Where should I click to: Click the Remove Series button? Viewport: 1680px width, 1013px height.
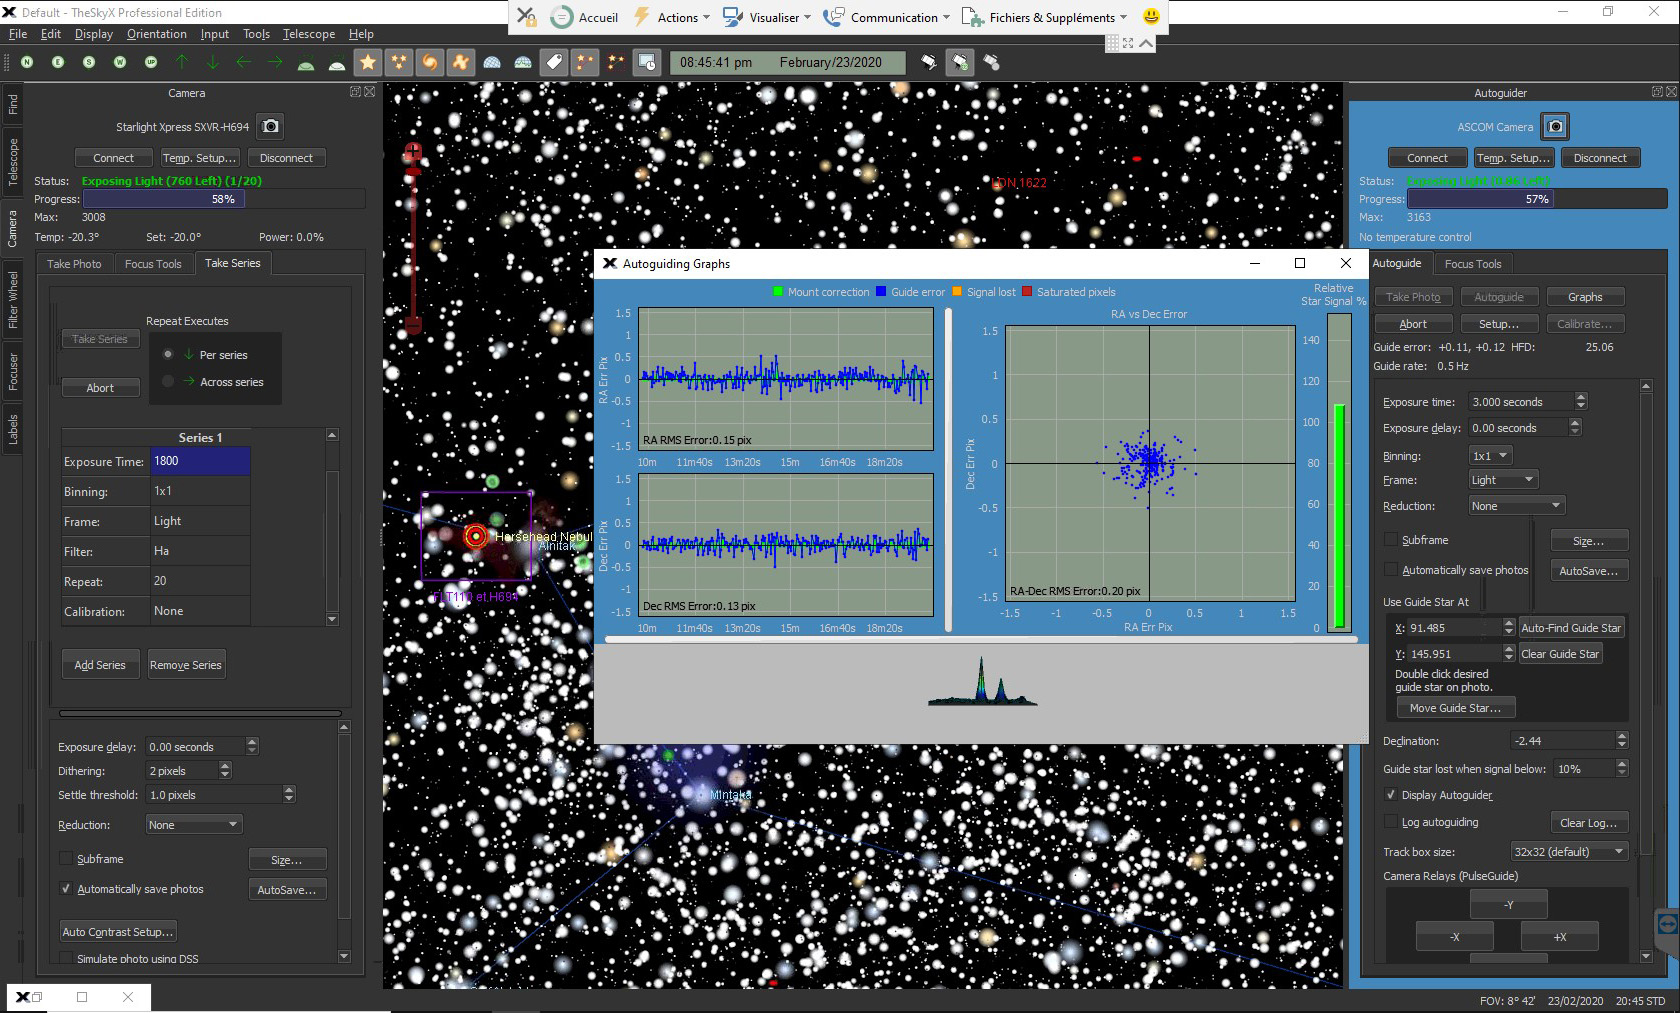pyautogui.click(x=185, y=664)
